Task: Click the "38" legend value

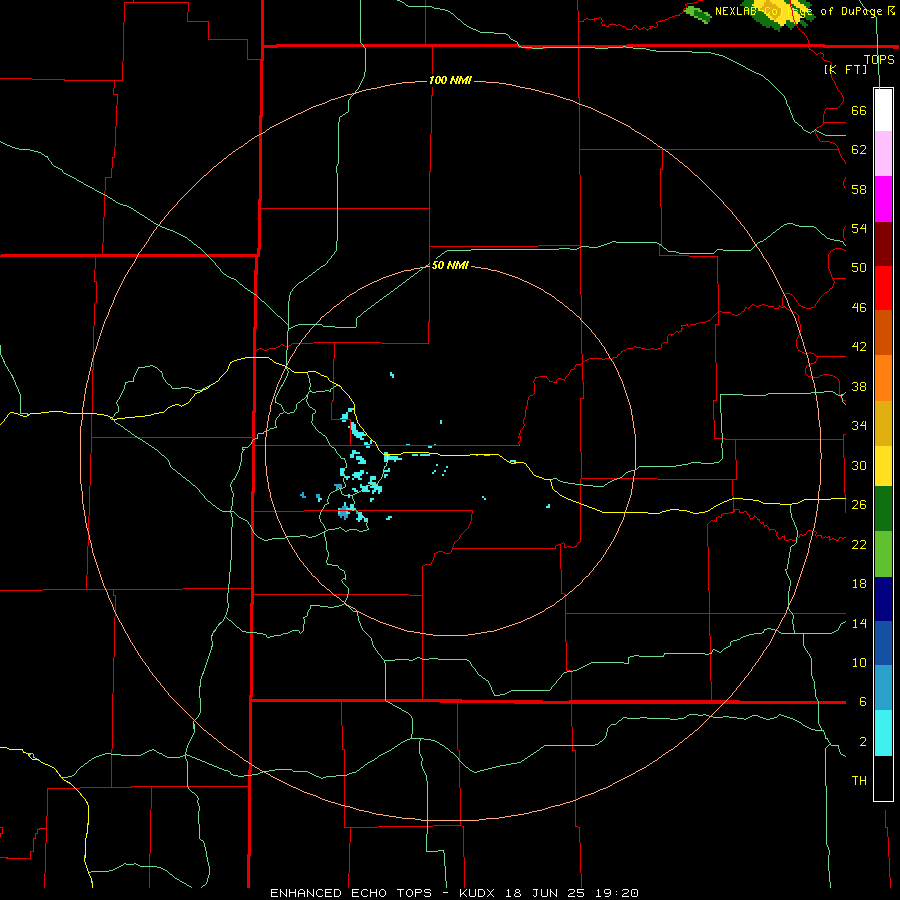Action: pyautogui.click(x=859, y=386)
